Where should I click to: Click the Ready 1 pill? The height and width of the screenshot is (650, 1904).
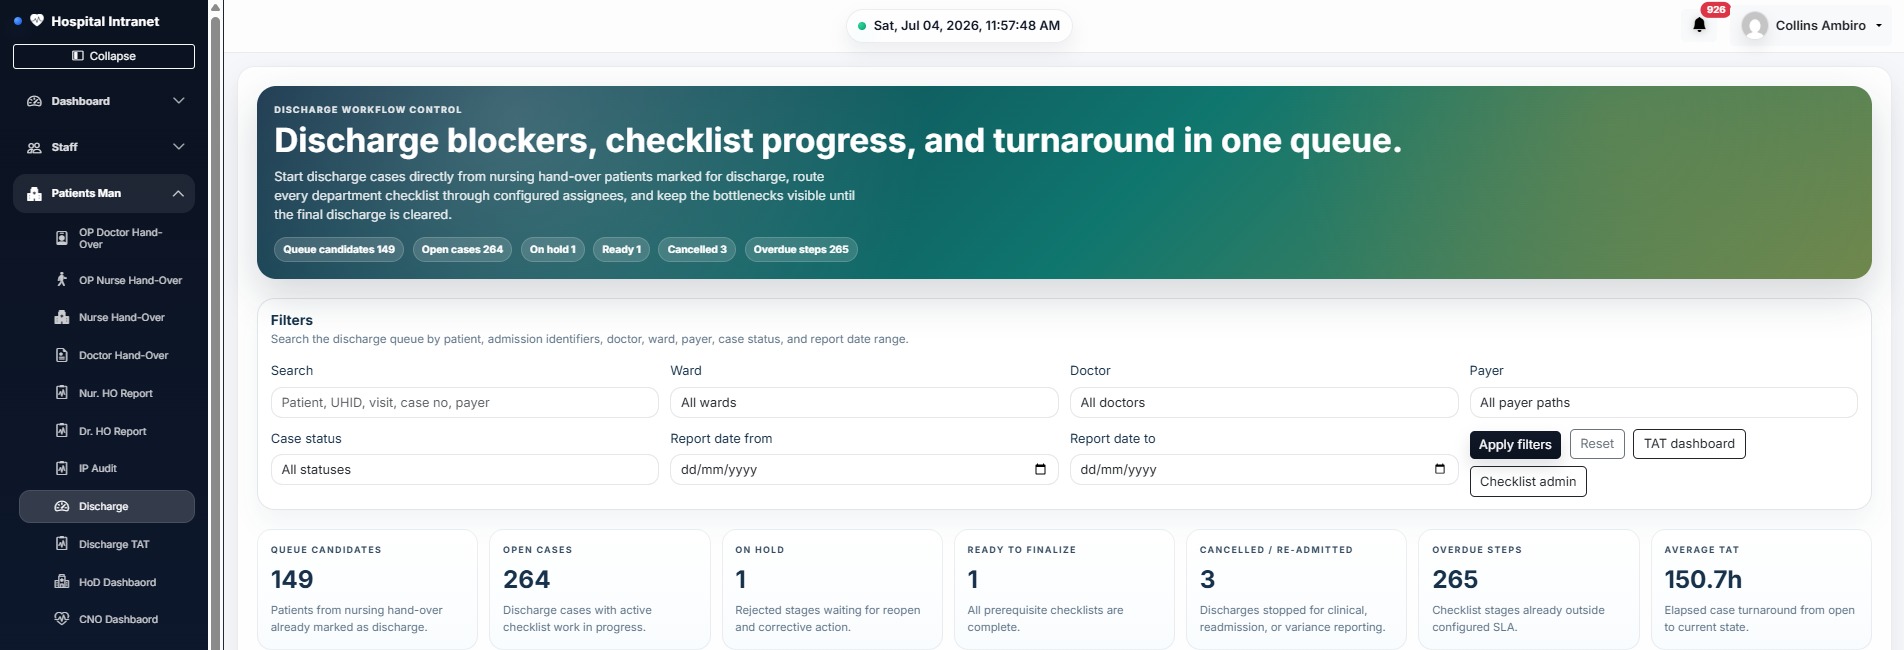click(621, 249)
